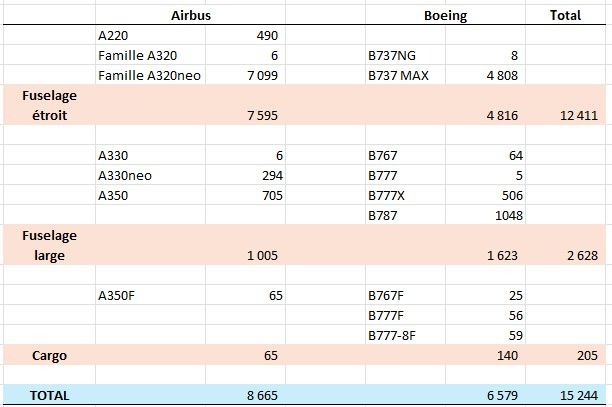Click the Total column header cell

(x=569, y=16)
